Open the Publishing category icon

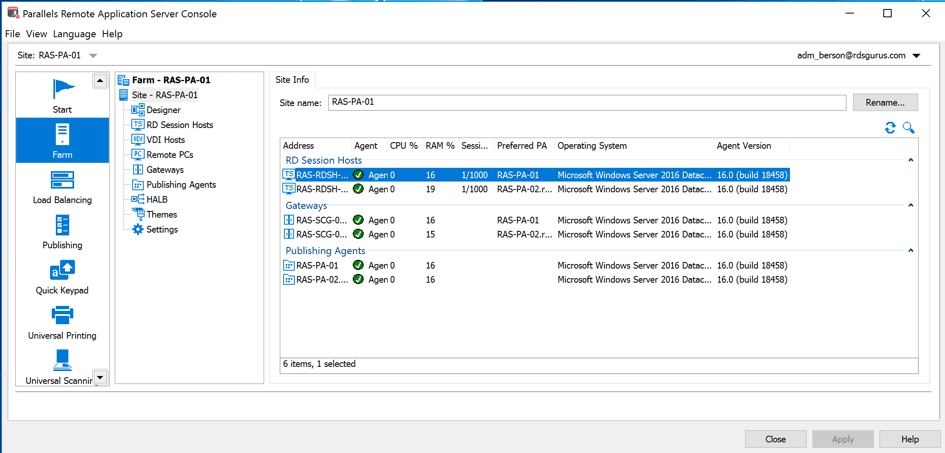pos(62,224)
